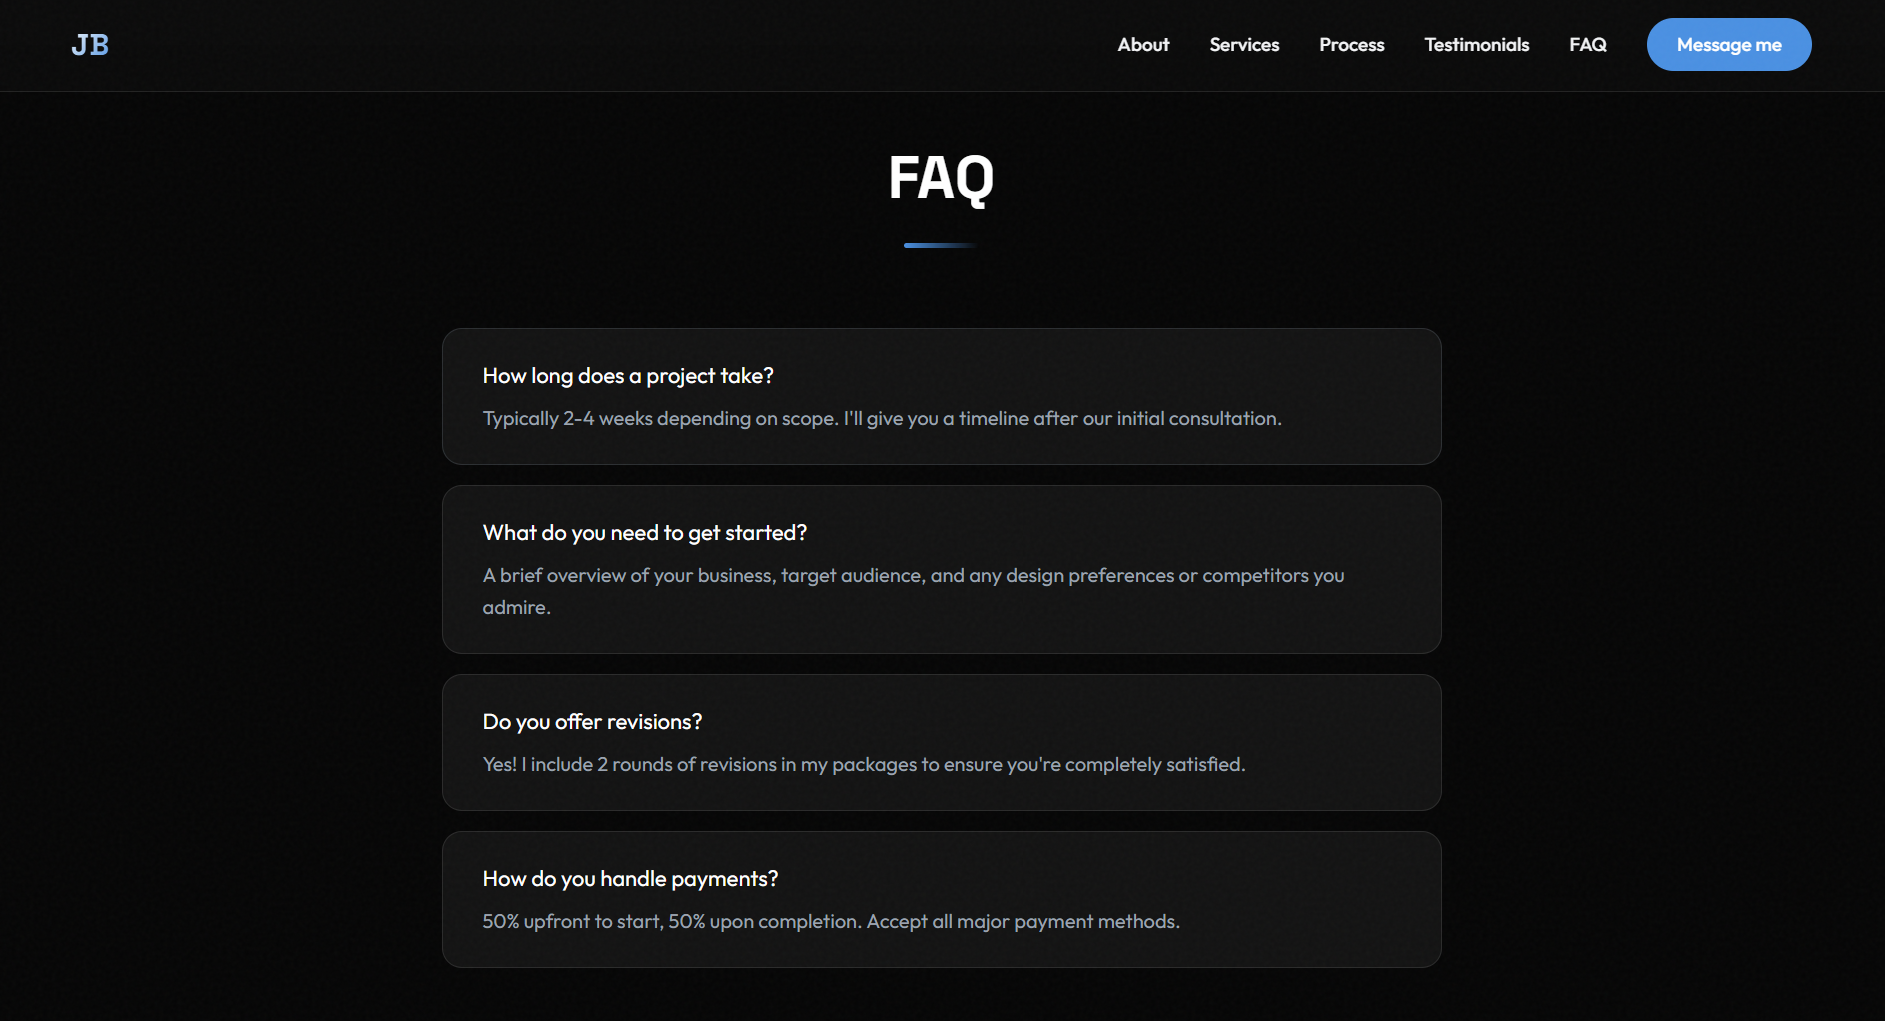View the Testimonials section
The image size is (1885, 1021).
(1476, 45)
